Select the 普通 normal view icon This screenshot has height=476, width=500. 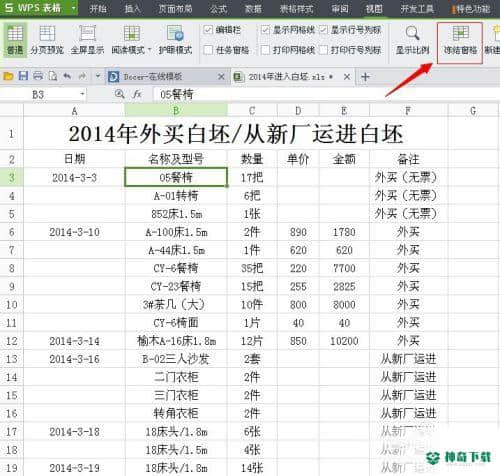coord(15,33)
